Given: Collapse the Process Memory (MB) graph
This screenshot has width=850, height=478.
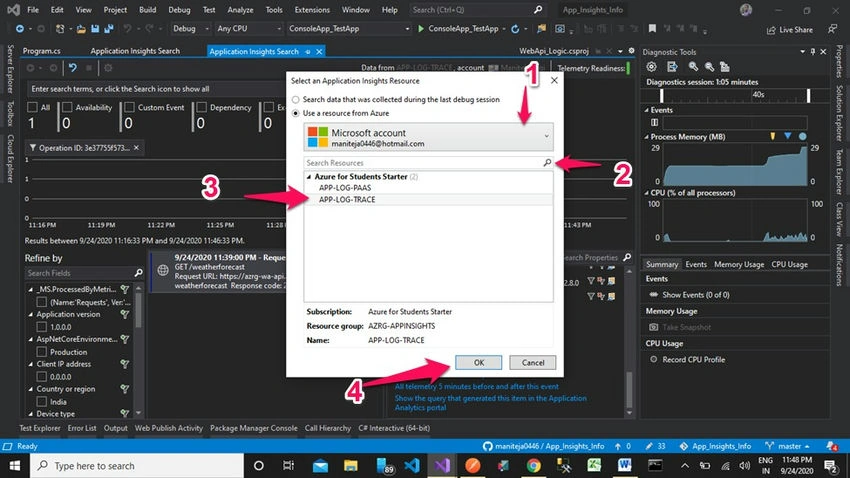Looking at the screenshot, I should [647, 137].
